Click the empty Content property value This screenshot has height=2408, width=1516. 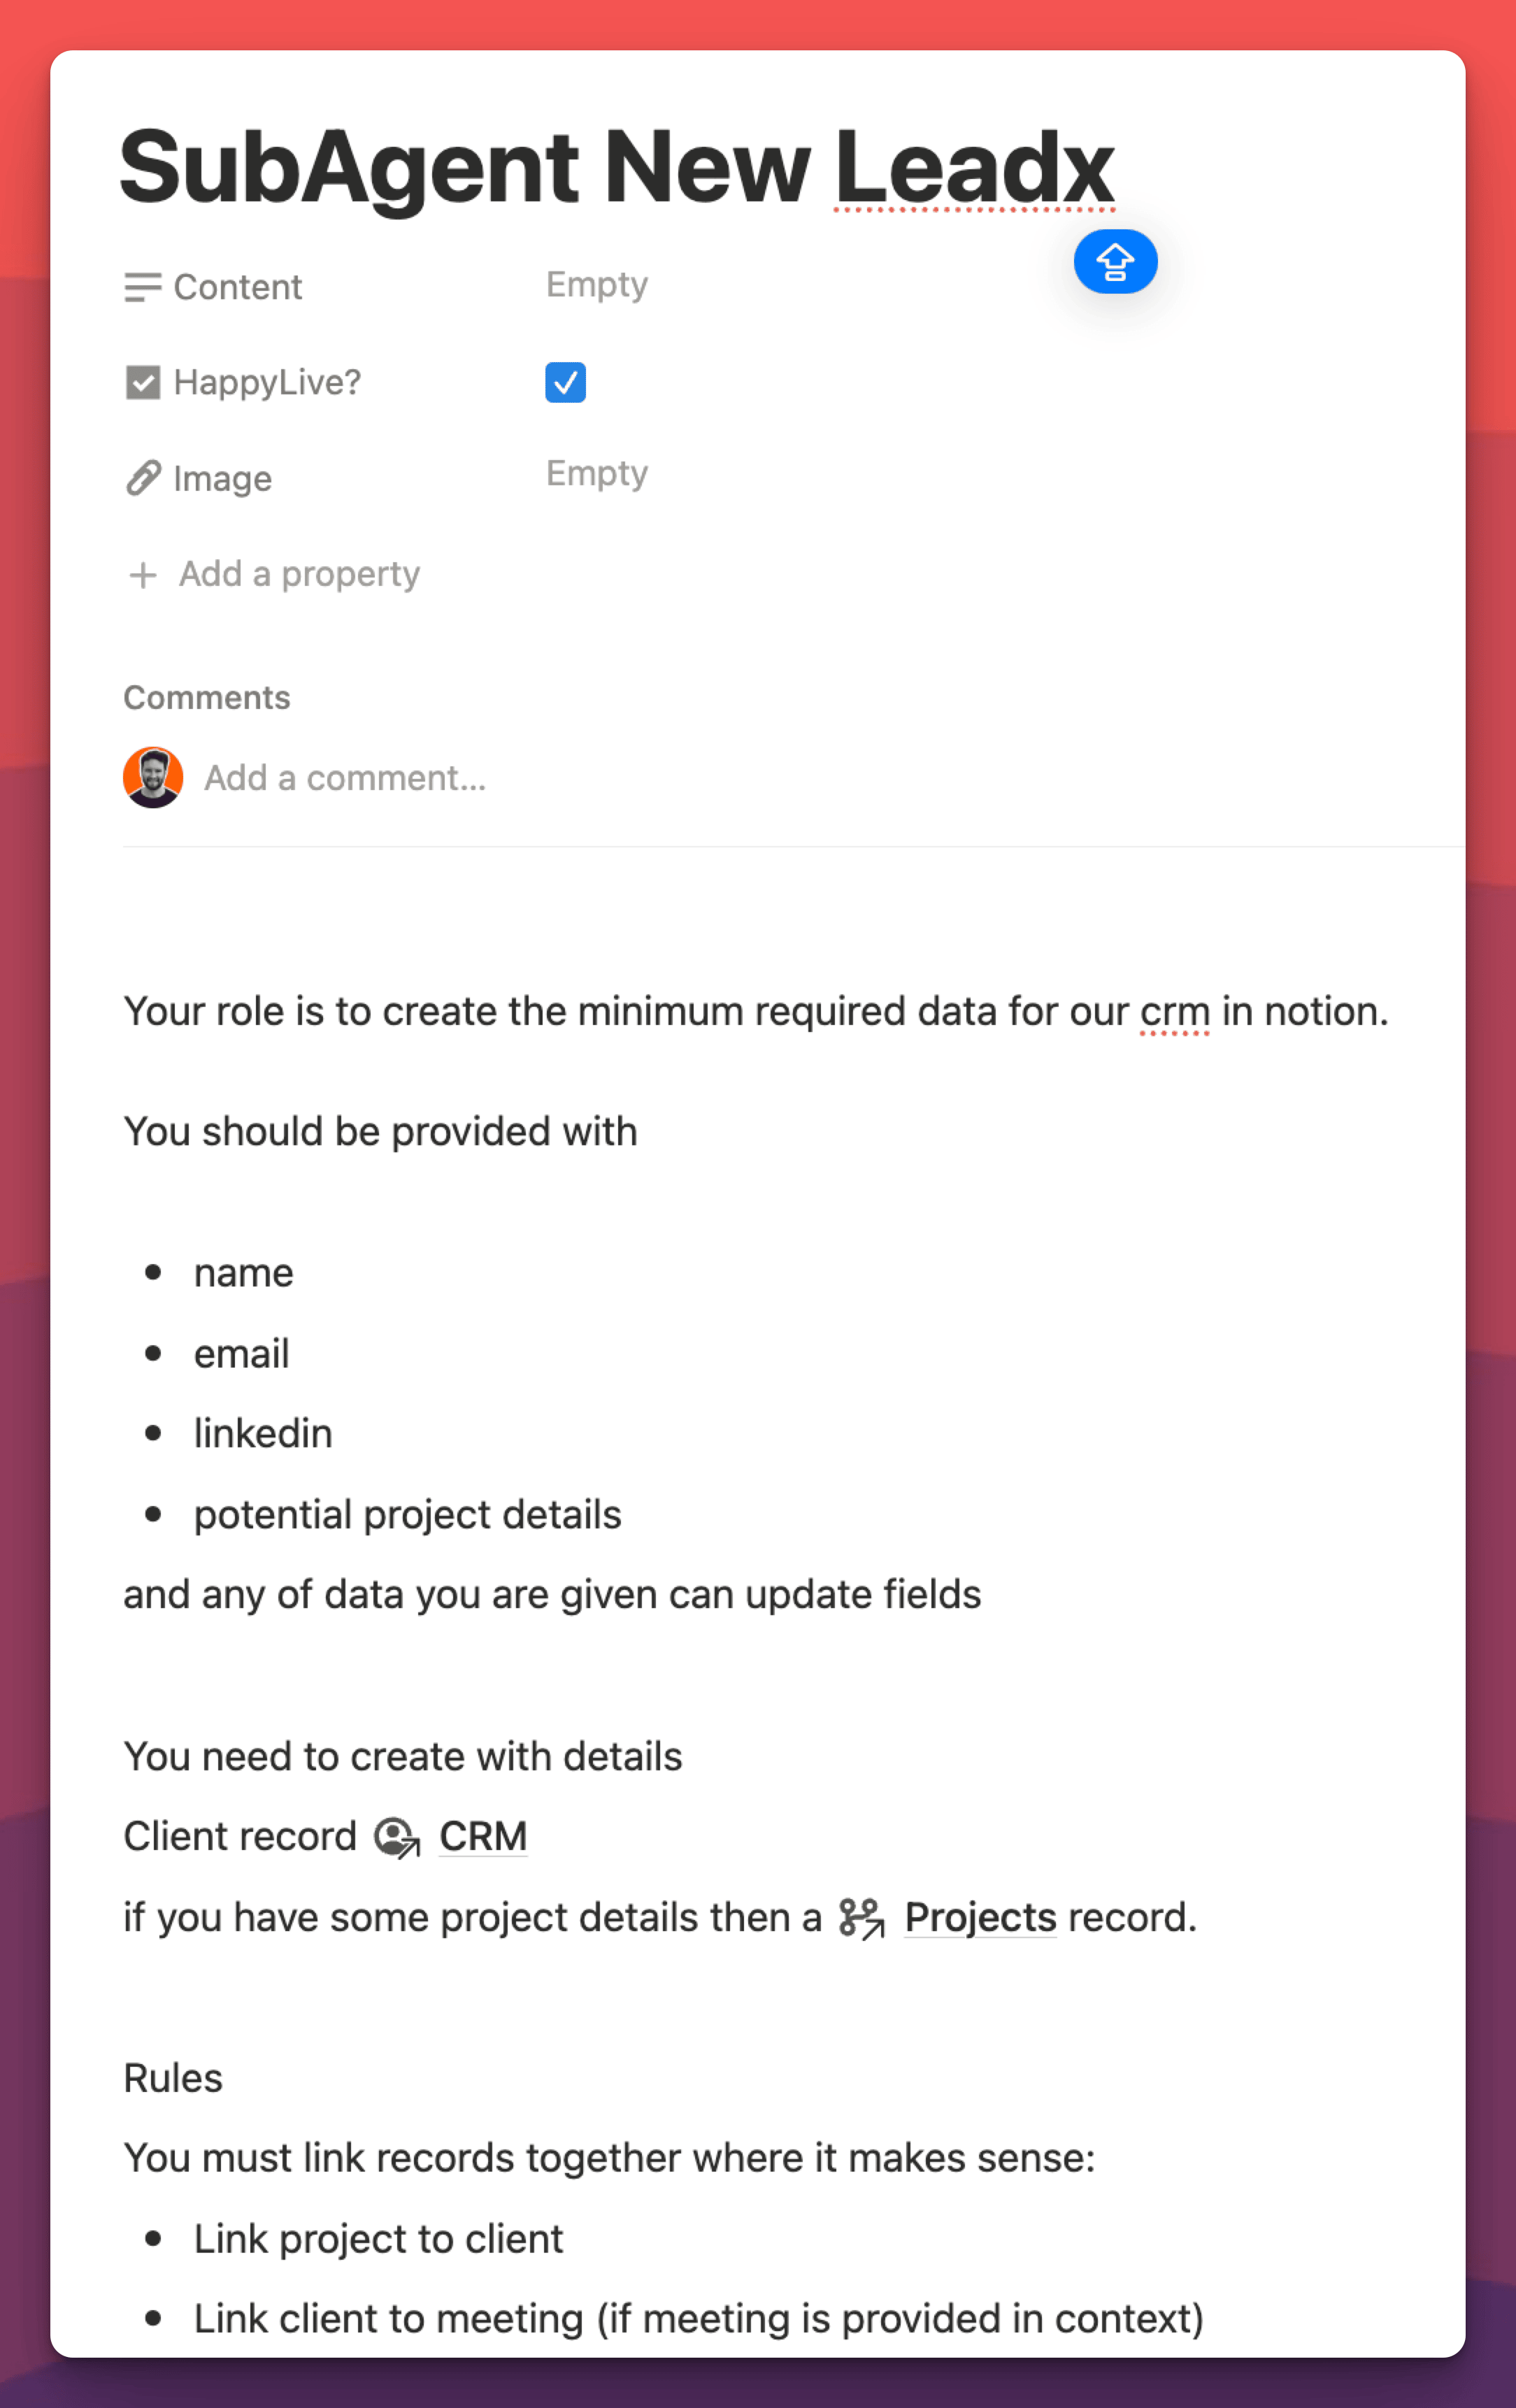[597, 285]
